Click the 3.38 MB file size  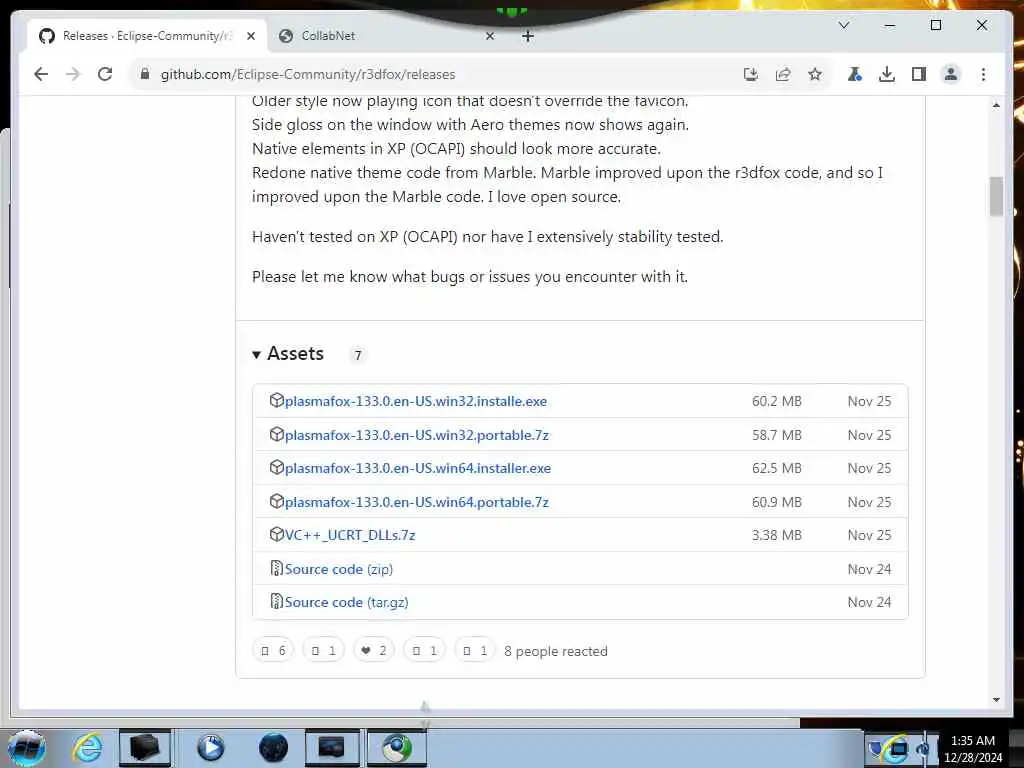[776, 535]
